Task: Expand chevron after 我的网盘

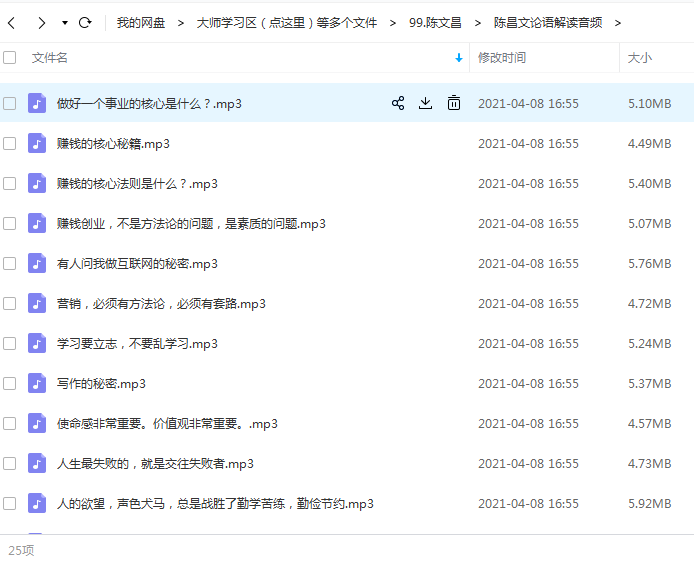Action: 181,23
